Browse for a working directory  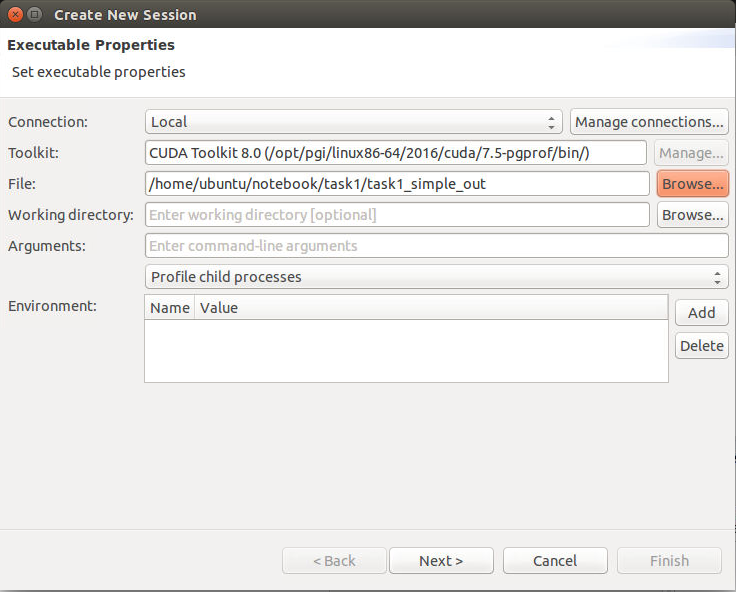pyautogui.click(x=693, y=215)
